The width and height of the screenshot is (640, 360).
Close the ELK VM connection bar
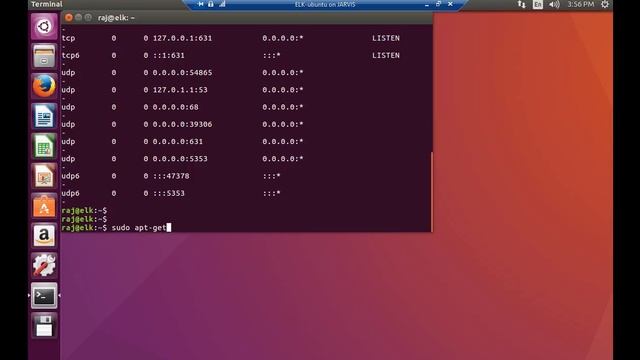point(450,4)
